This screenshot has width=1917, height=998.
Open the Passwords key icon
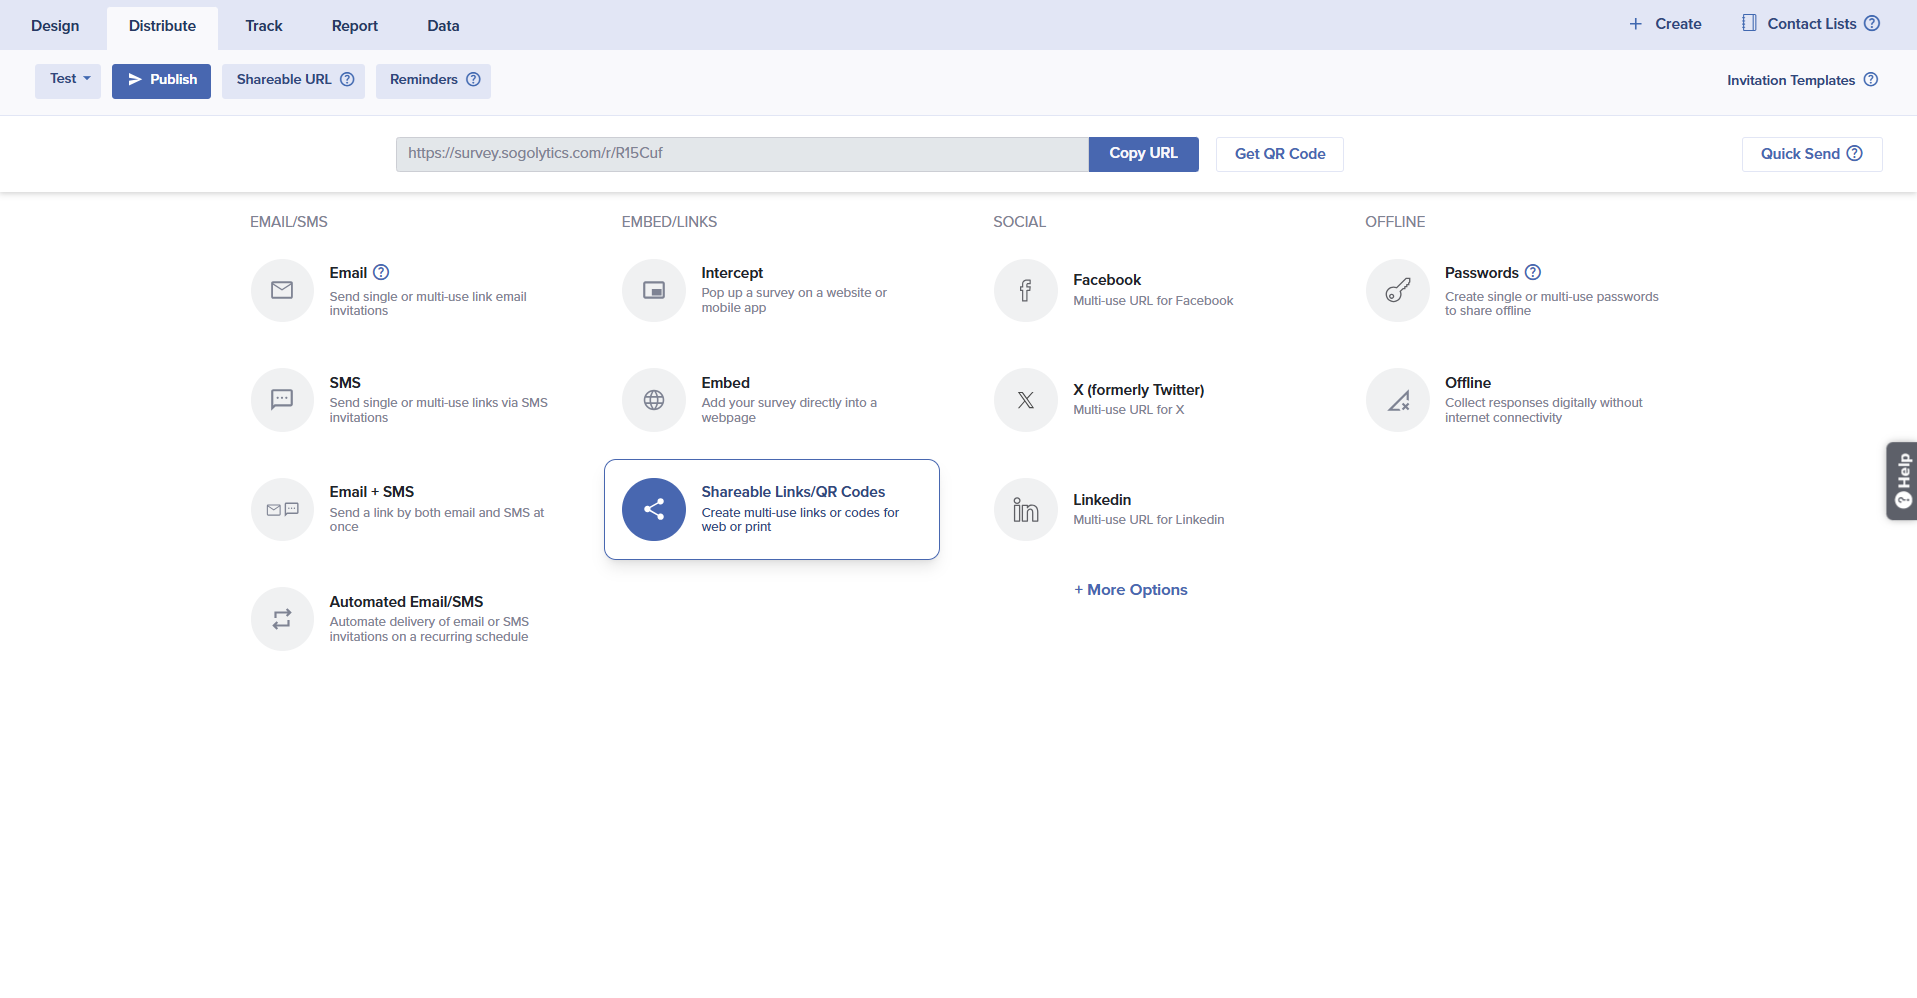point(1397,290)
